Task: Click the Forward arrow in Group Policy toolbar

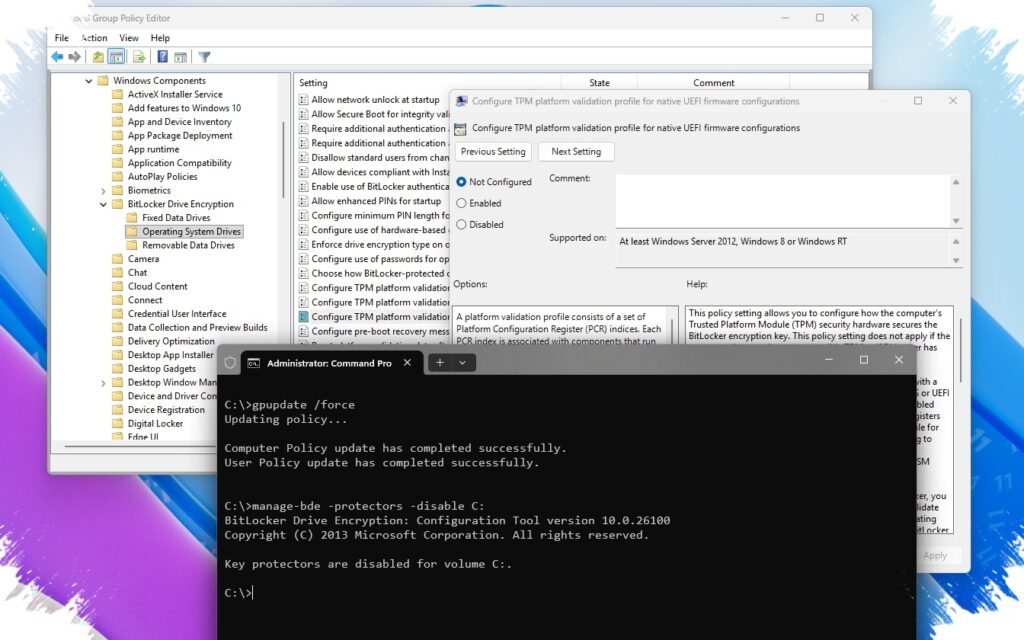Action: point(74,57)
